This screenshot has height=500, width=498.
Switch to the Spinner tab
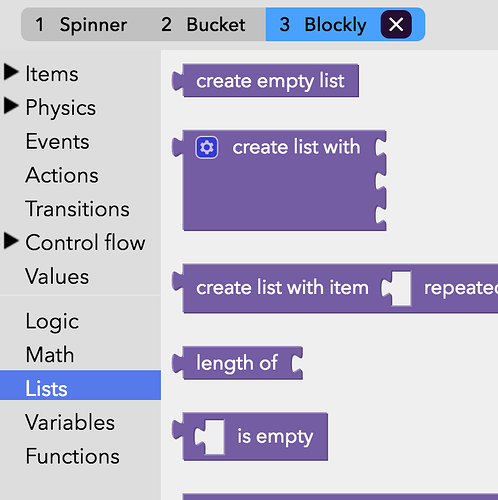[81, 25]
